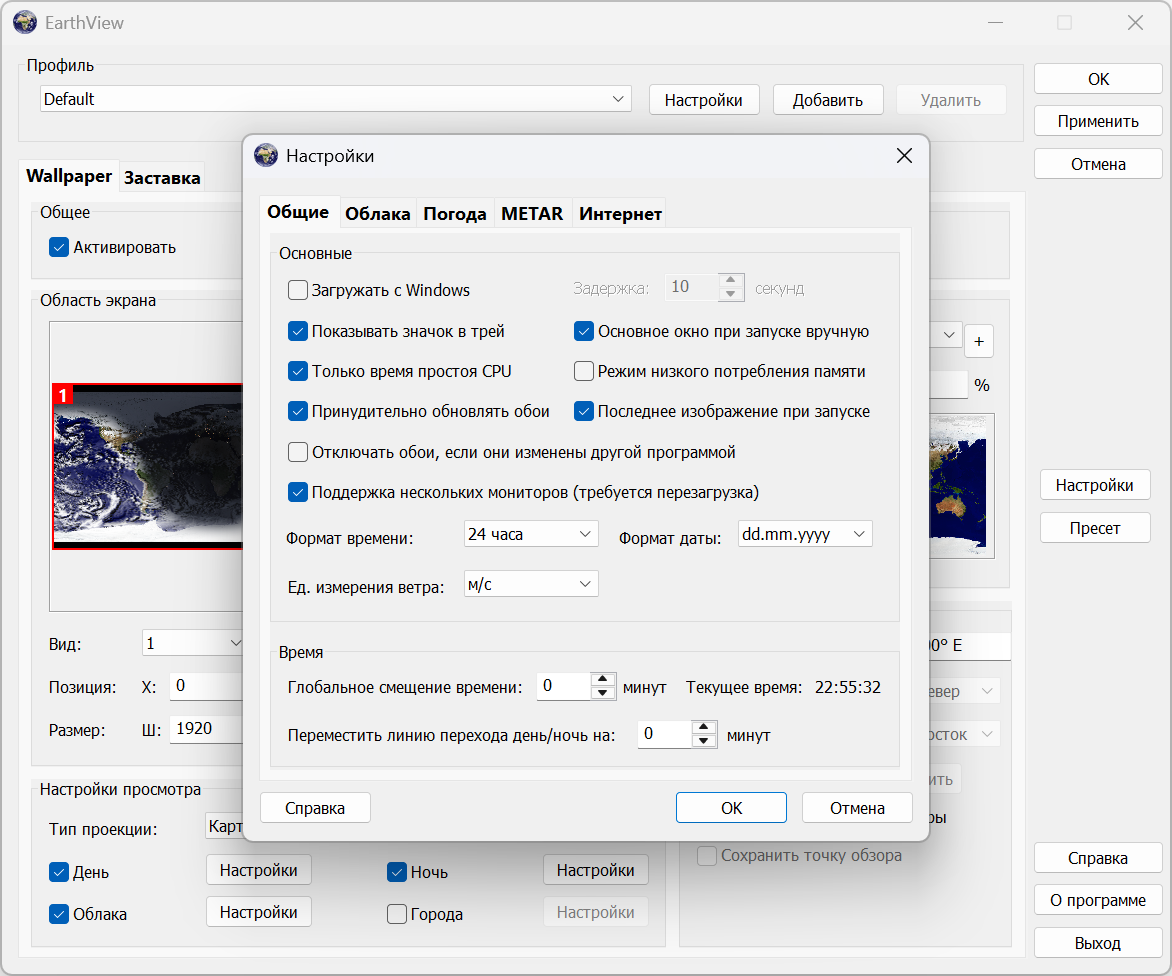
Task: Open the Ед. измерения ветра dropdown
Action: click(531, 584)
